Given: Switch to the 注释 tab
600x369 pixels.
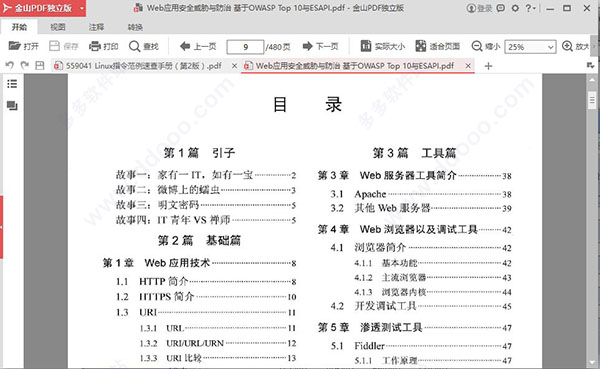Looking at the screenshot, I should click(x=96, y=27).
